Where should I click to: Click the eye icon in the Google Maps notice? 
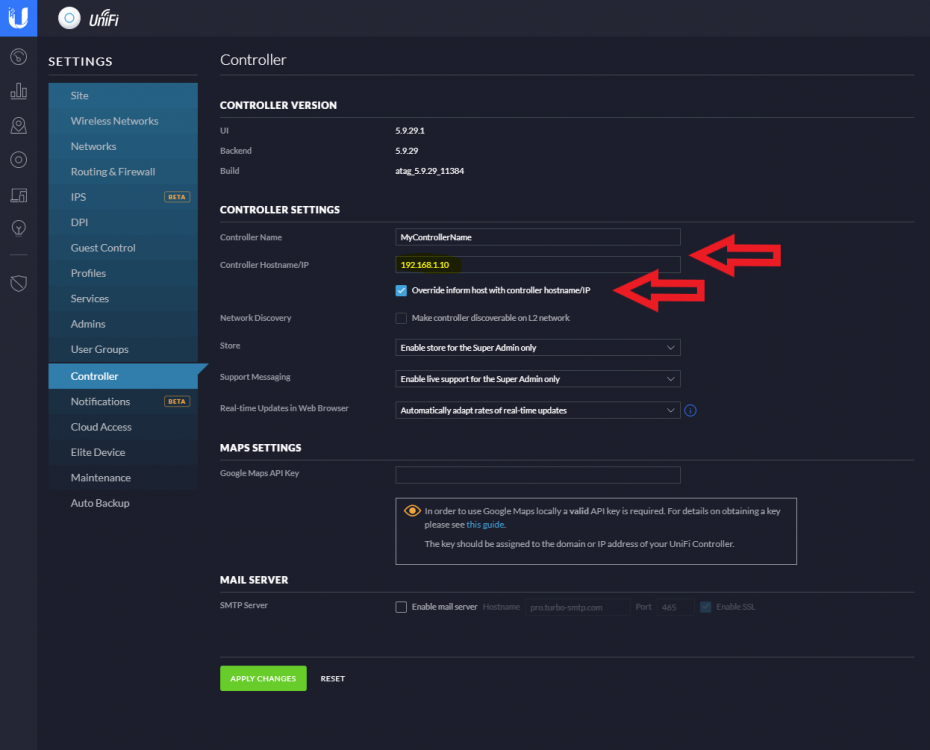412,510
